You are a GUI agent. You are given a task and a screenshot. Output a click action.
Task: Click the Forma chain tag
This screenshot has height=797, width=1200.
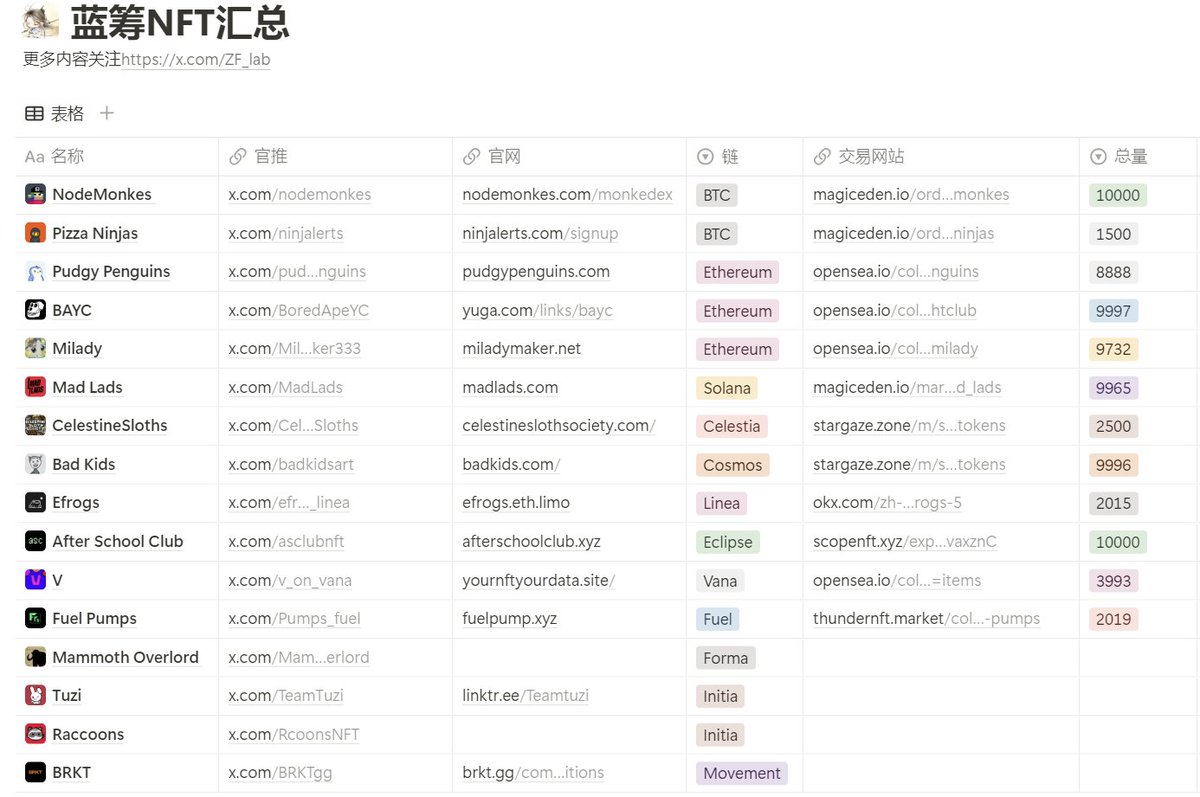tap(726, 657)
